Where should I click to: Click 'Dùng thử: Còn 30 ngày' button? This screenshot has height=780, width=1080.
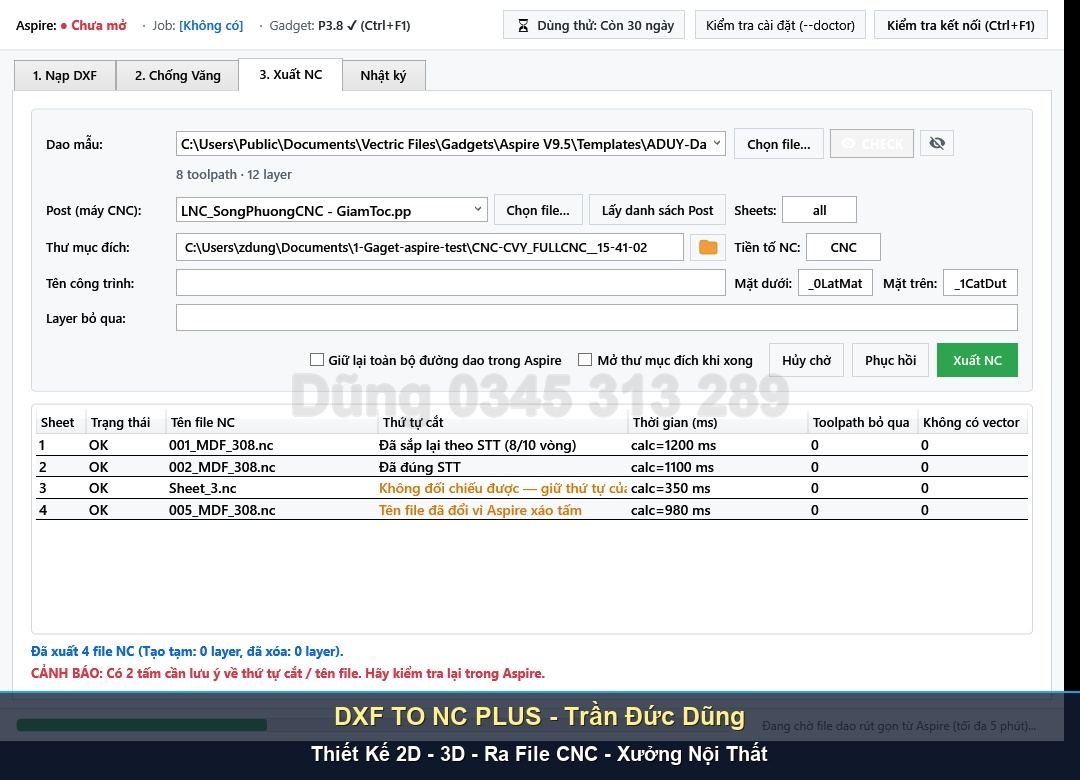(x=594, y=25)
